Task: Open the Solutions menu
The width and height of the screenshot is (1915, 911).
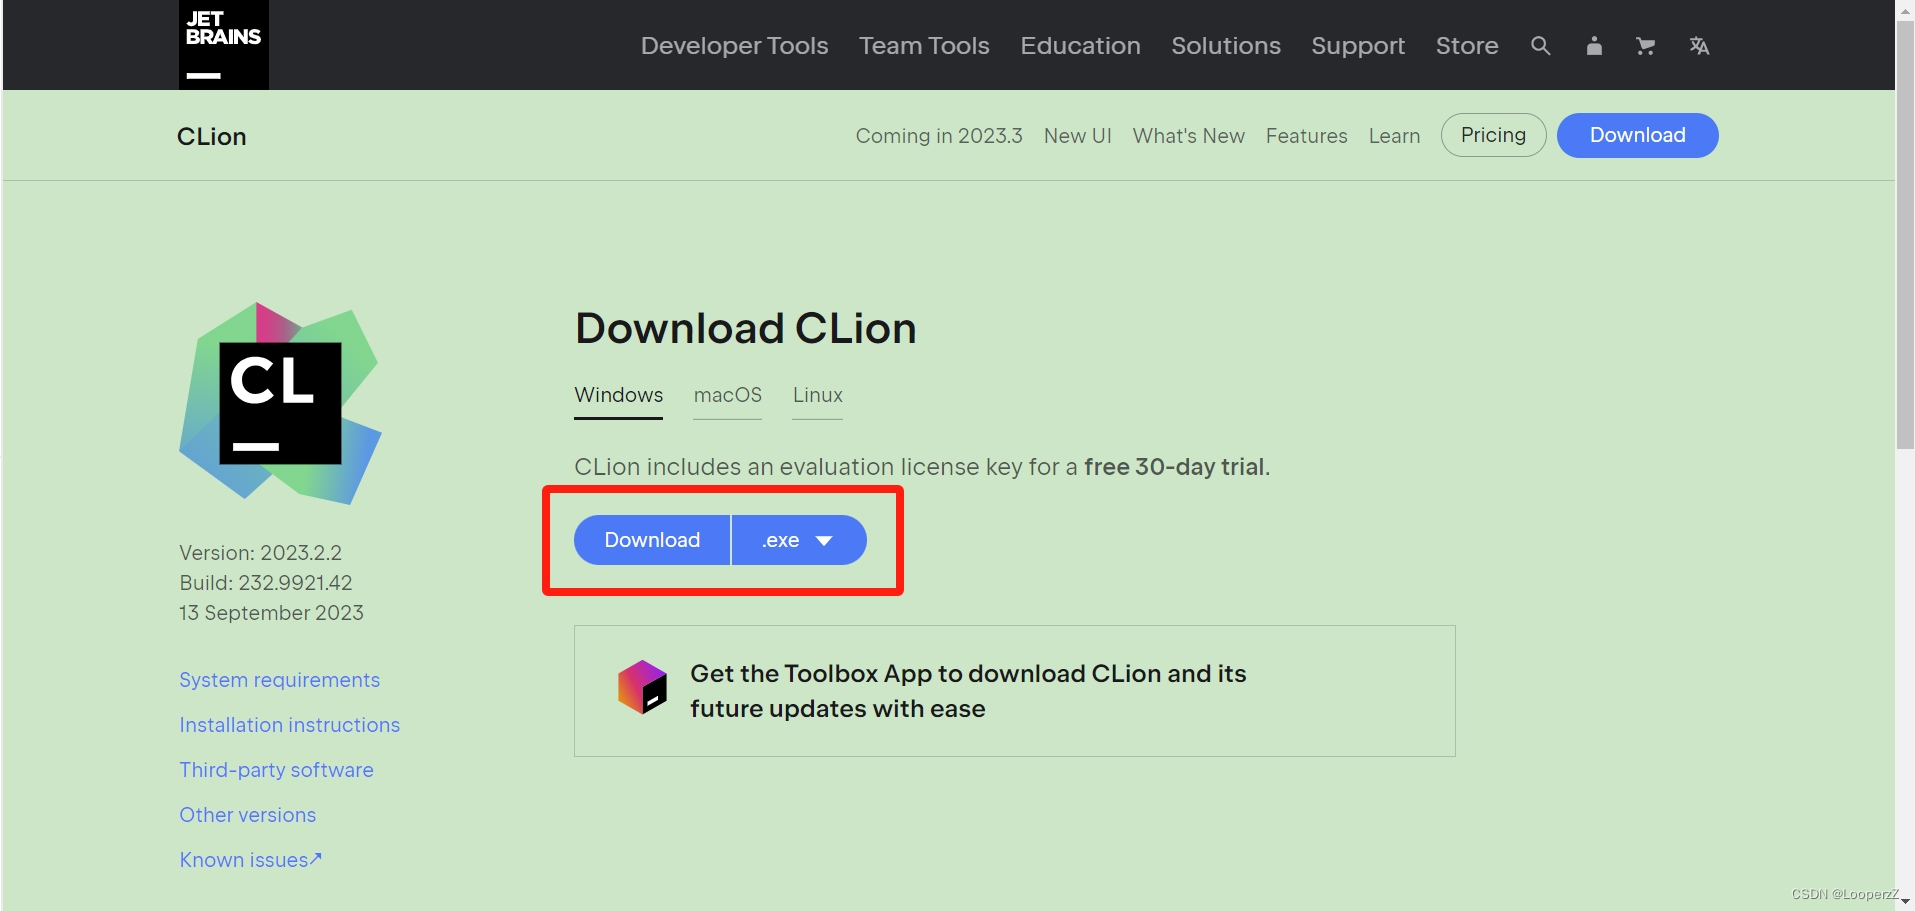Action: click(x=1226, y=46)
